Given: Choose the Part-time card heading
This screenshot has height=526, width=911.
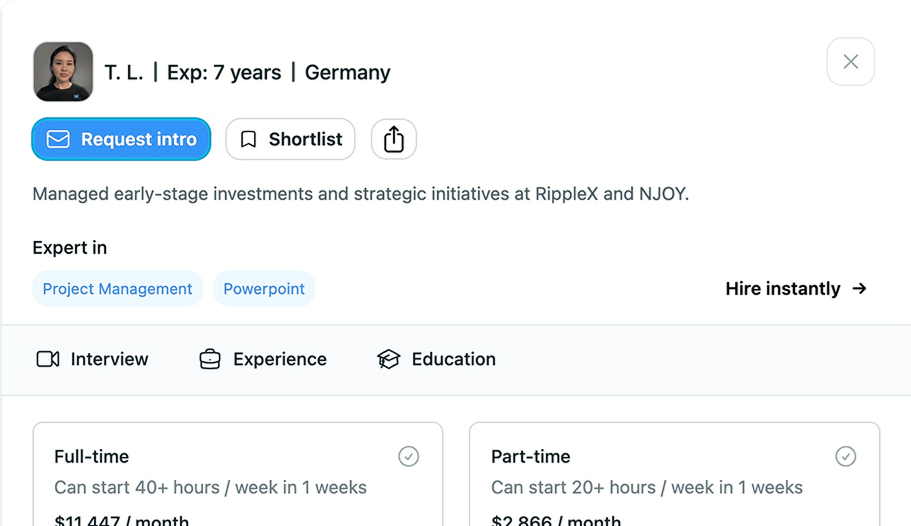Looking at the screenshot, I should pyautogui.click(x=531, y=456).
